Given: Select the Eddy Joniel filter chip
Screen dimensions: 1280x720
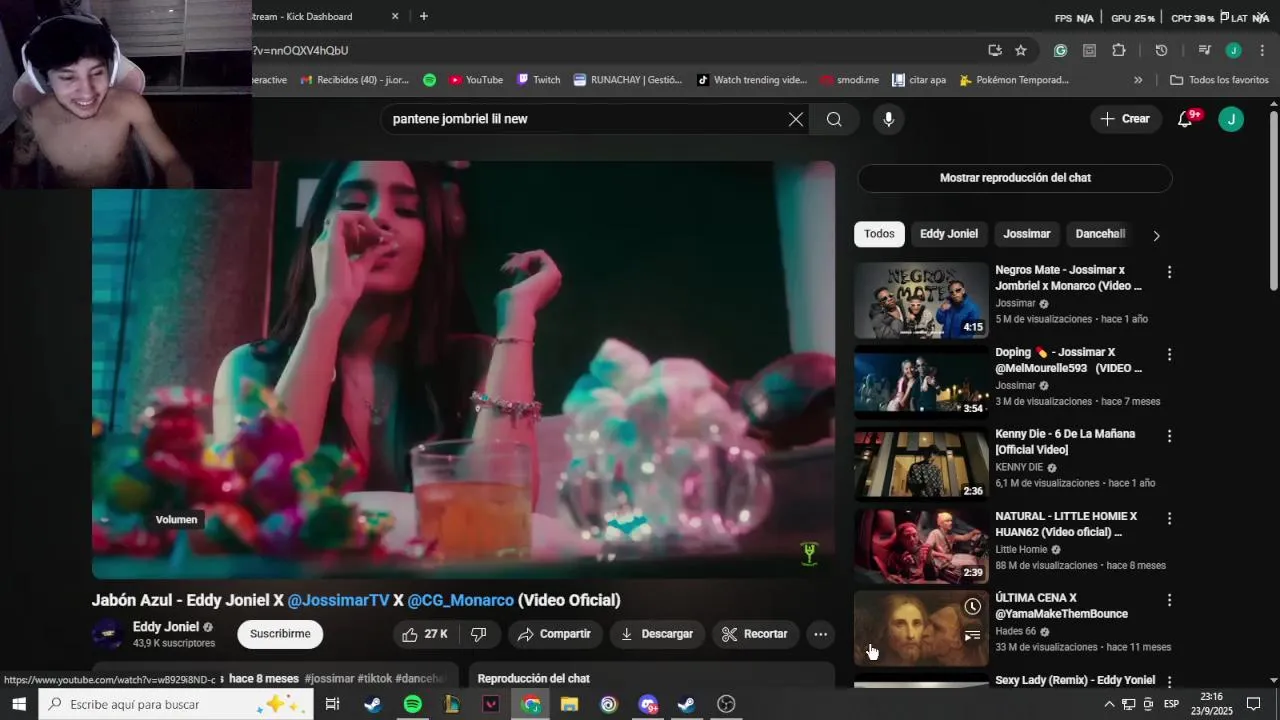Looking at the screenshot, I should pyautogui.click(x=949, y=234).
